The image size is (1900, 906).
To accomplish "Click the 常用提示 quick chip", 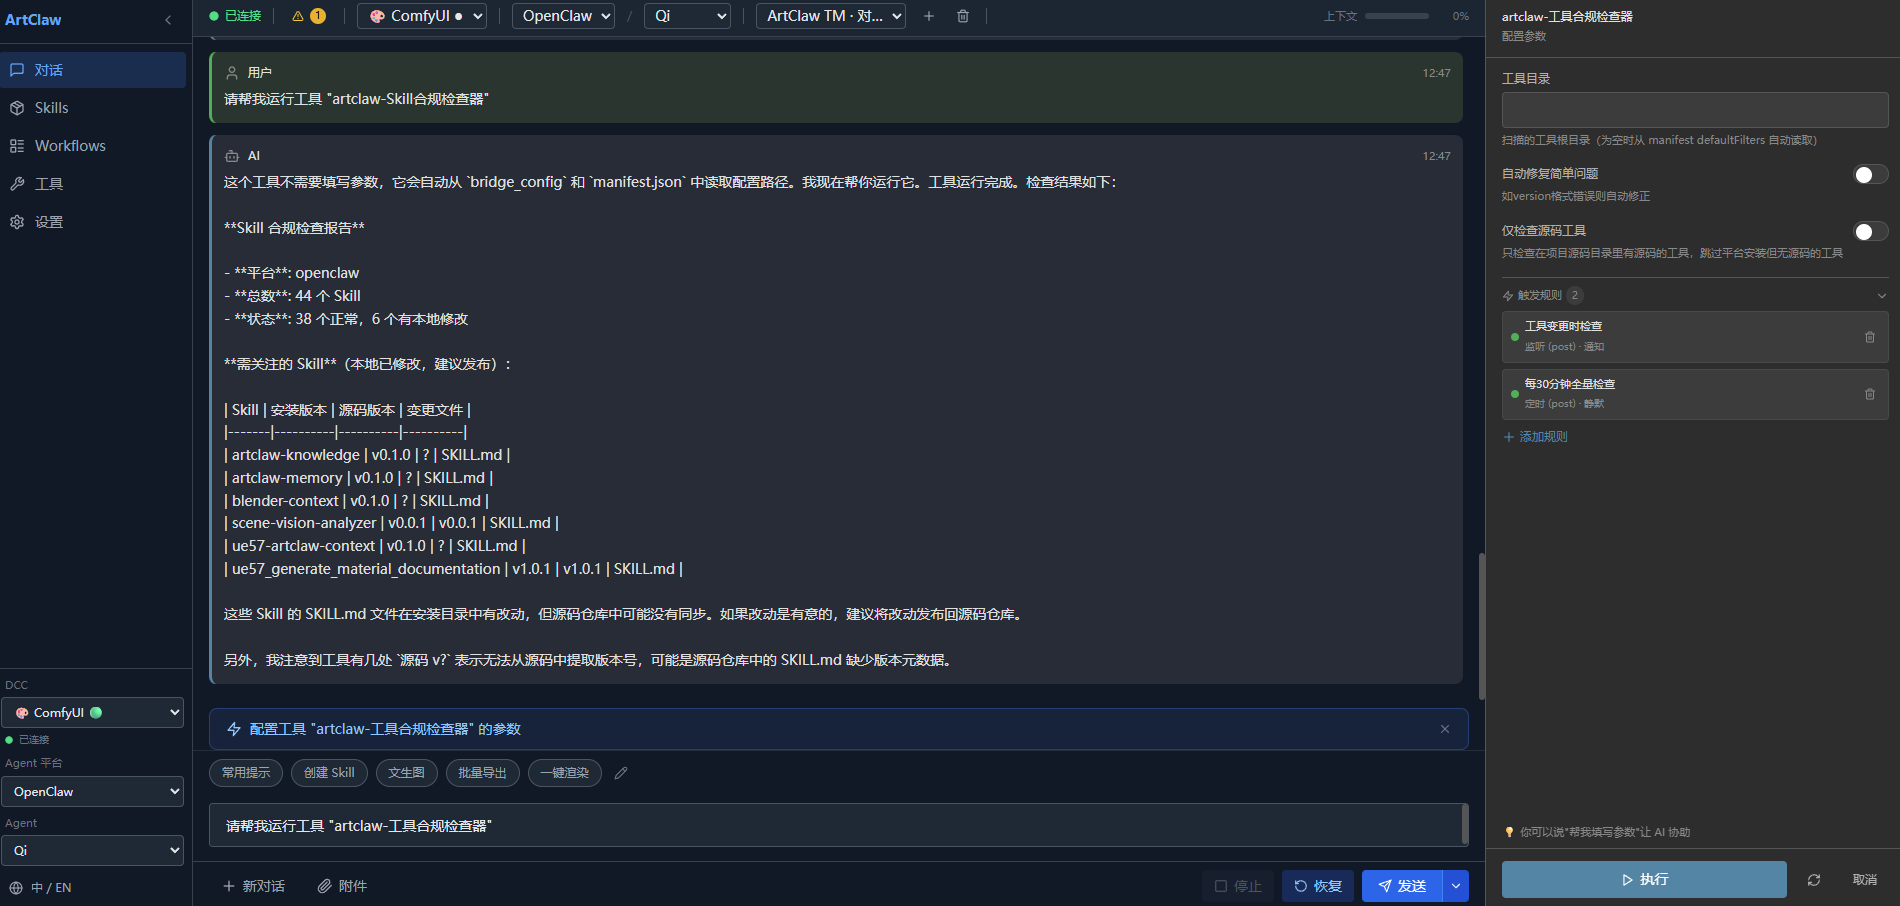I will 246,773.
